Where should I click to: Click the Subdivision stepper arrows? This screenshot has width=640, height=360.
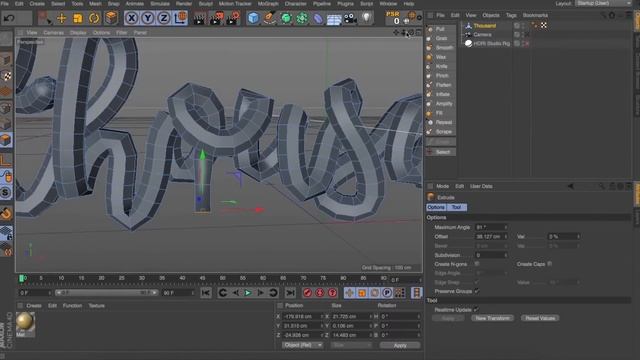(506, 255)
